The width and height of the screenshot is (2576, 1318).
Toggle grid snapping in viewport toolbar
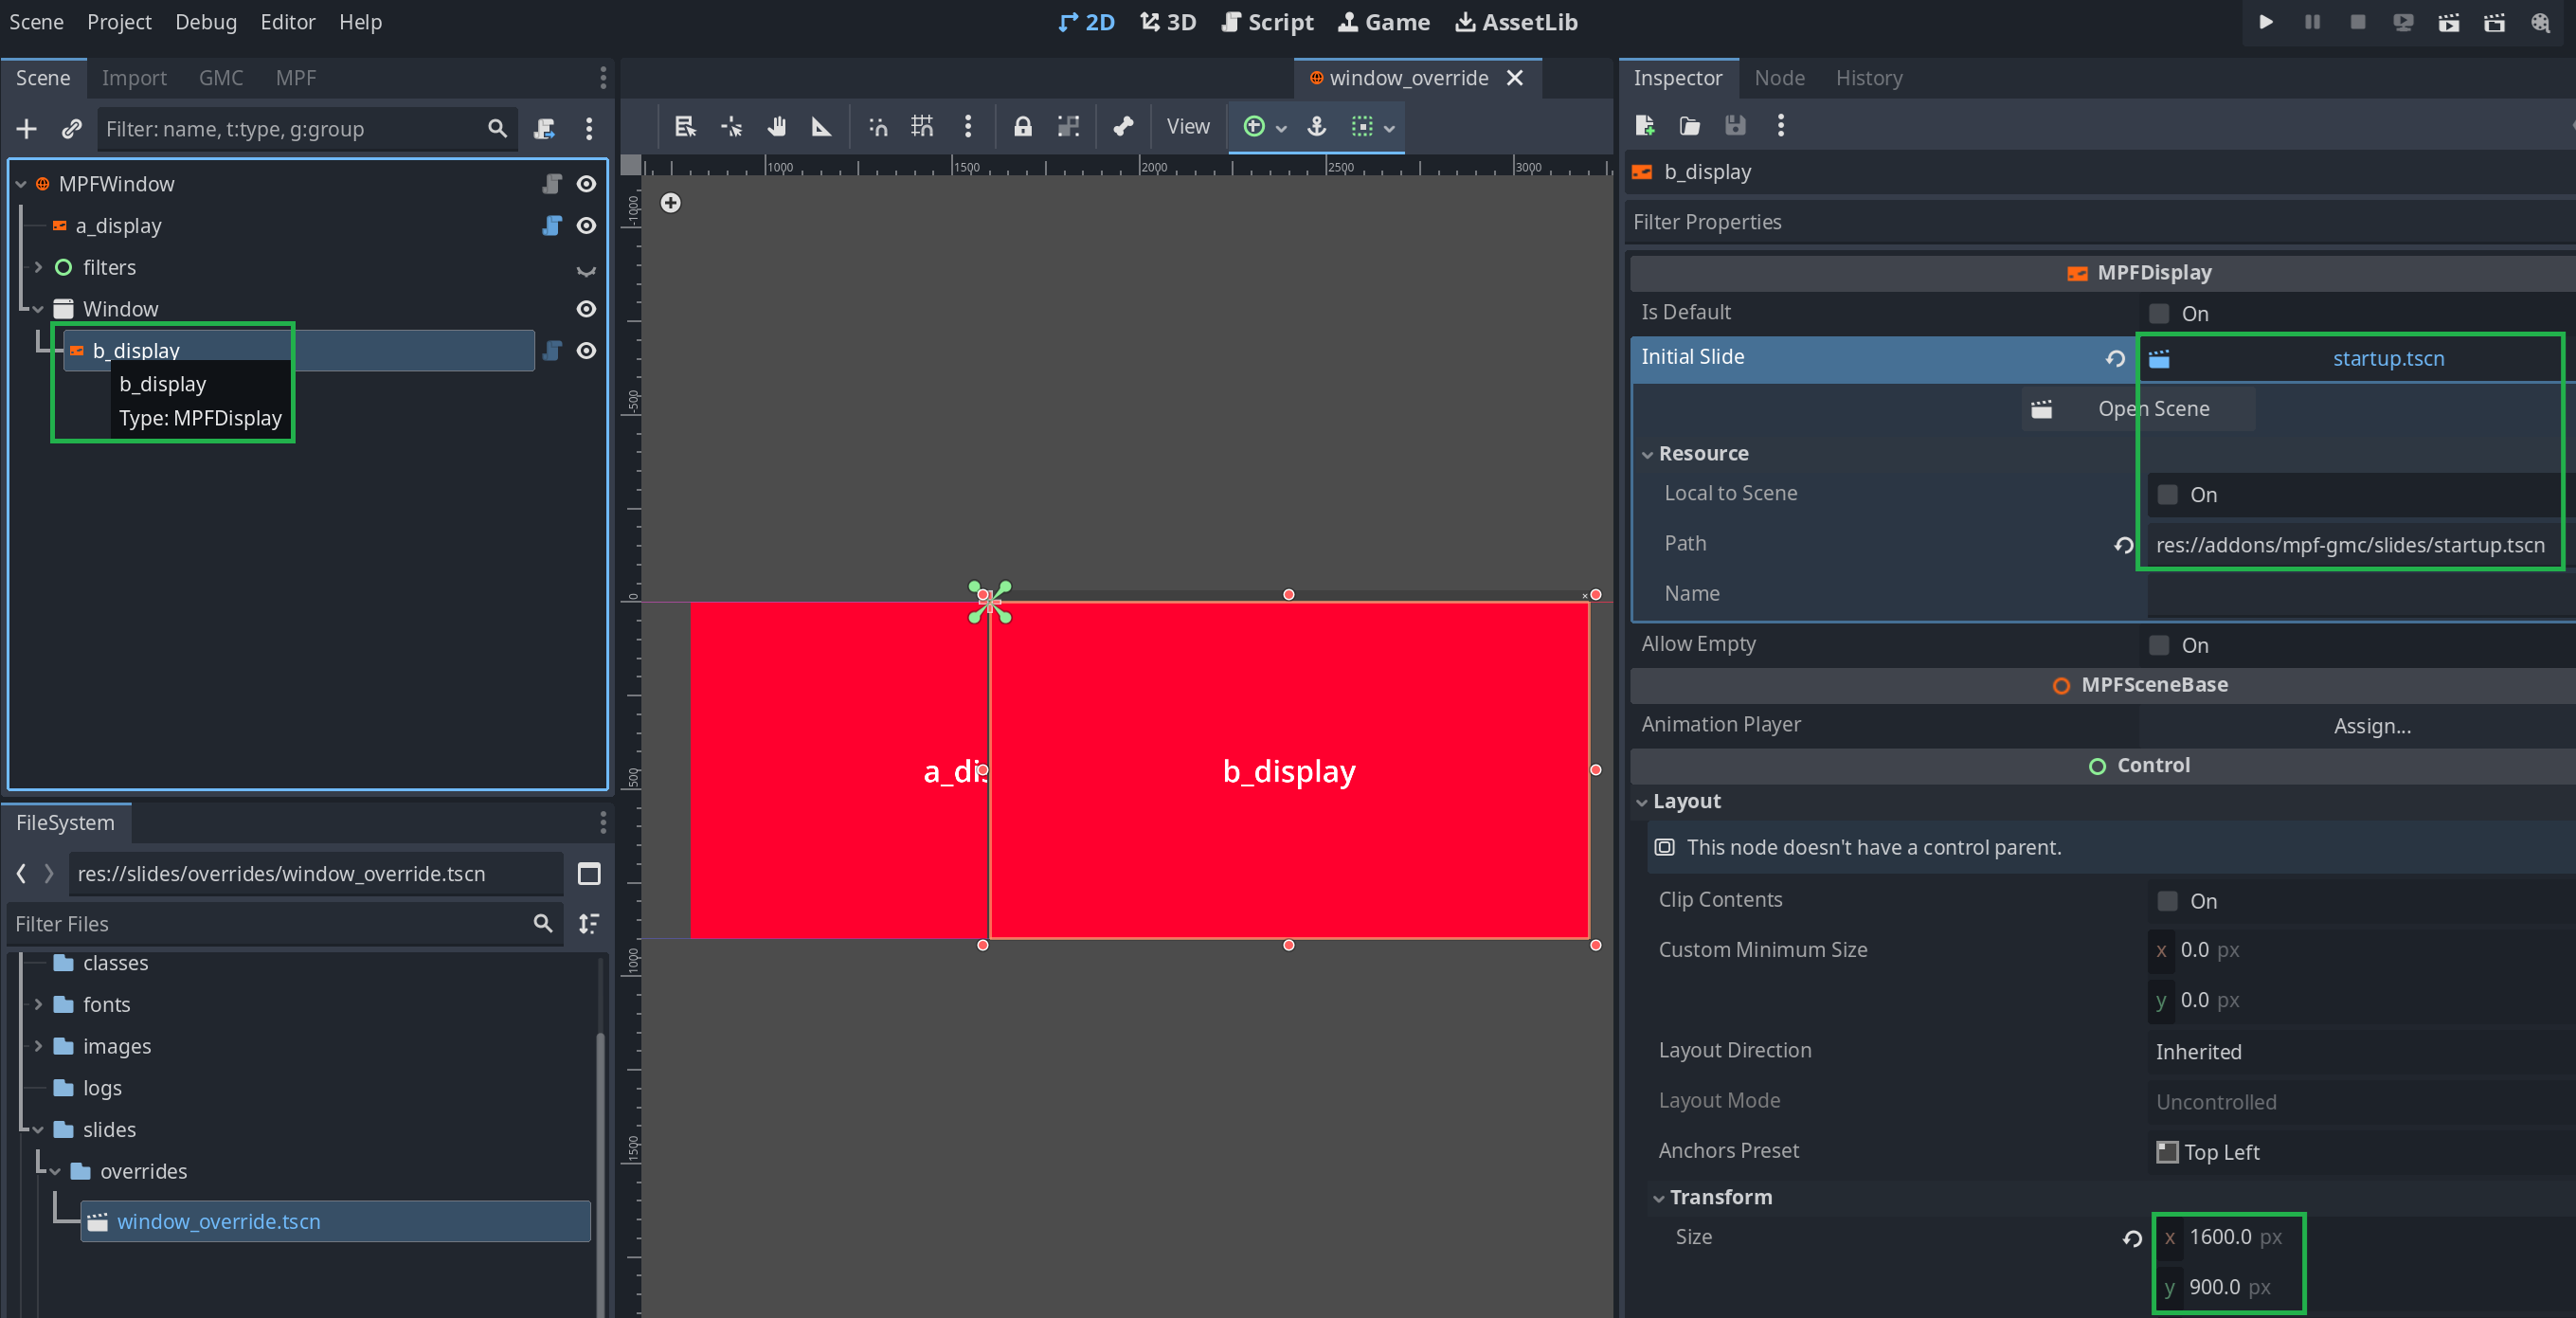(x=922, y=127)
